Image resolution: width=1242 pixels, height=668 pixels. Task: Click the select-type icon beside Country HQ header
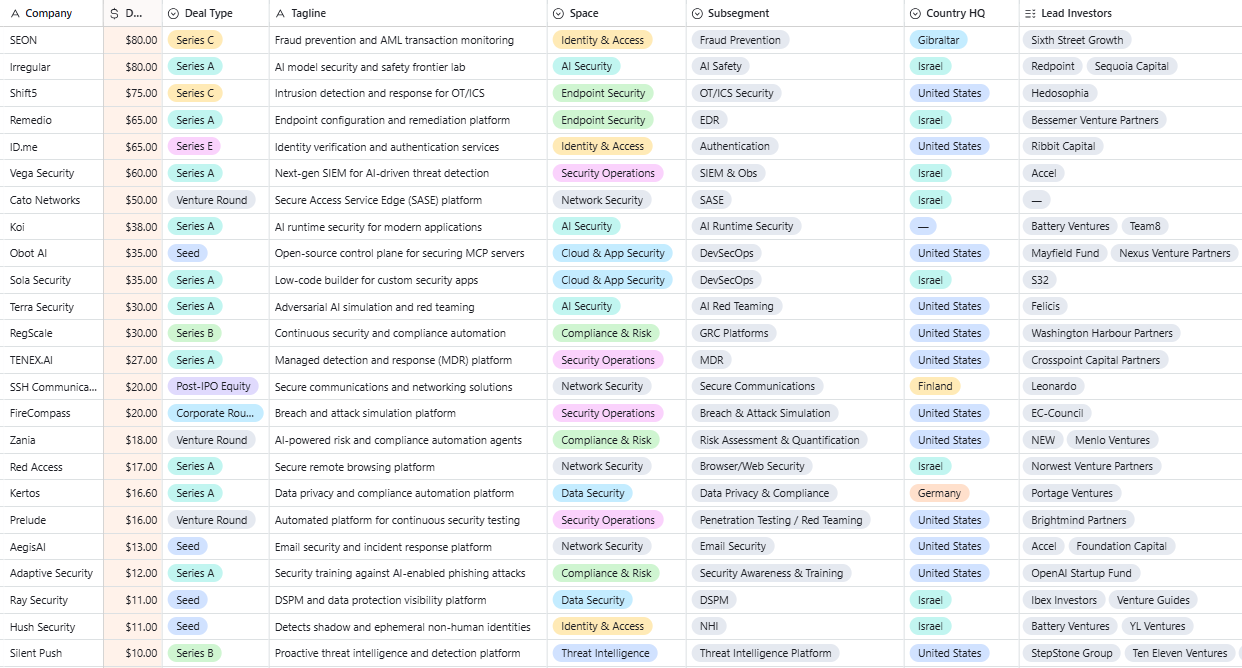916,13
